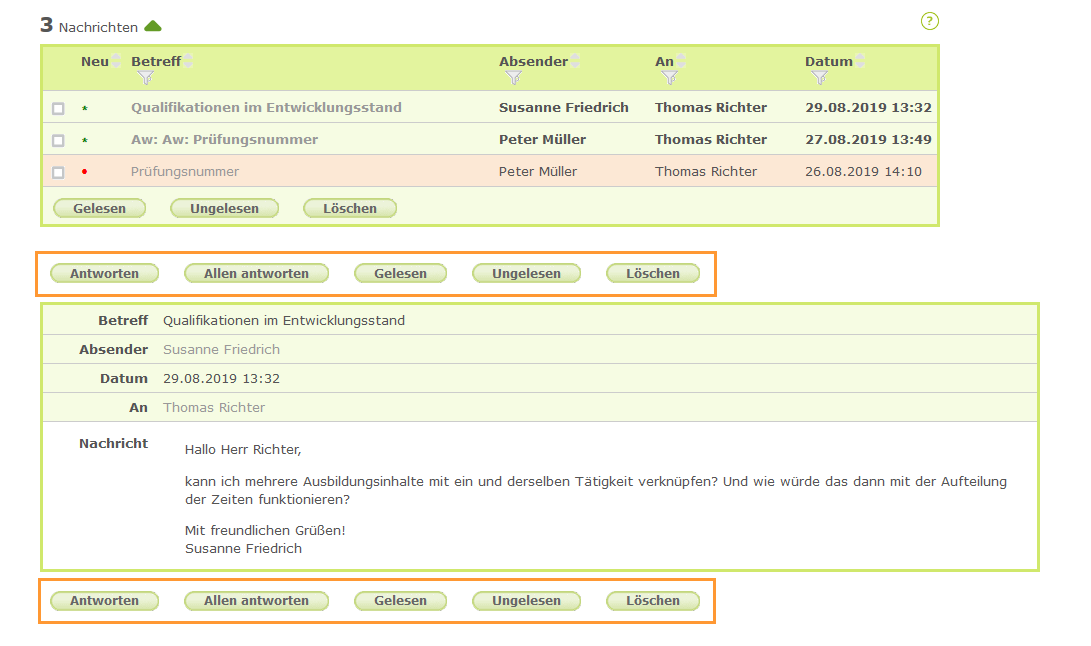Click Löschen in the bottom toolbar
Screen dimensions: 1091x646
tap(652, 601)
